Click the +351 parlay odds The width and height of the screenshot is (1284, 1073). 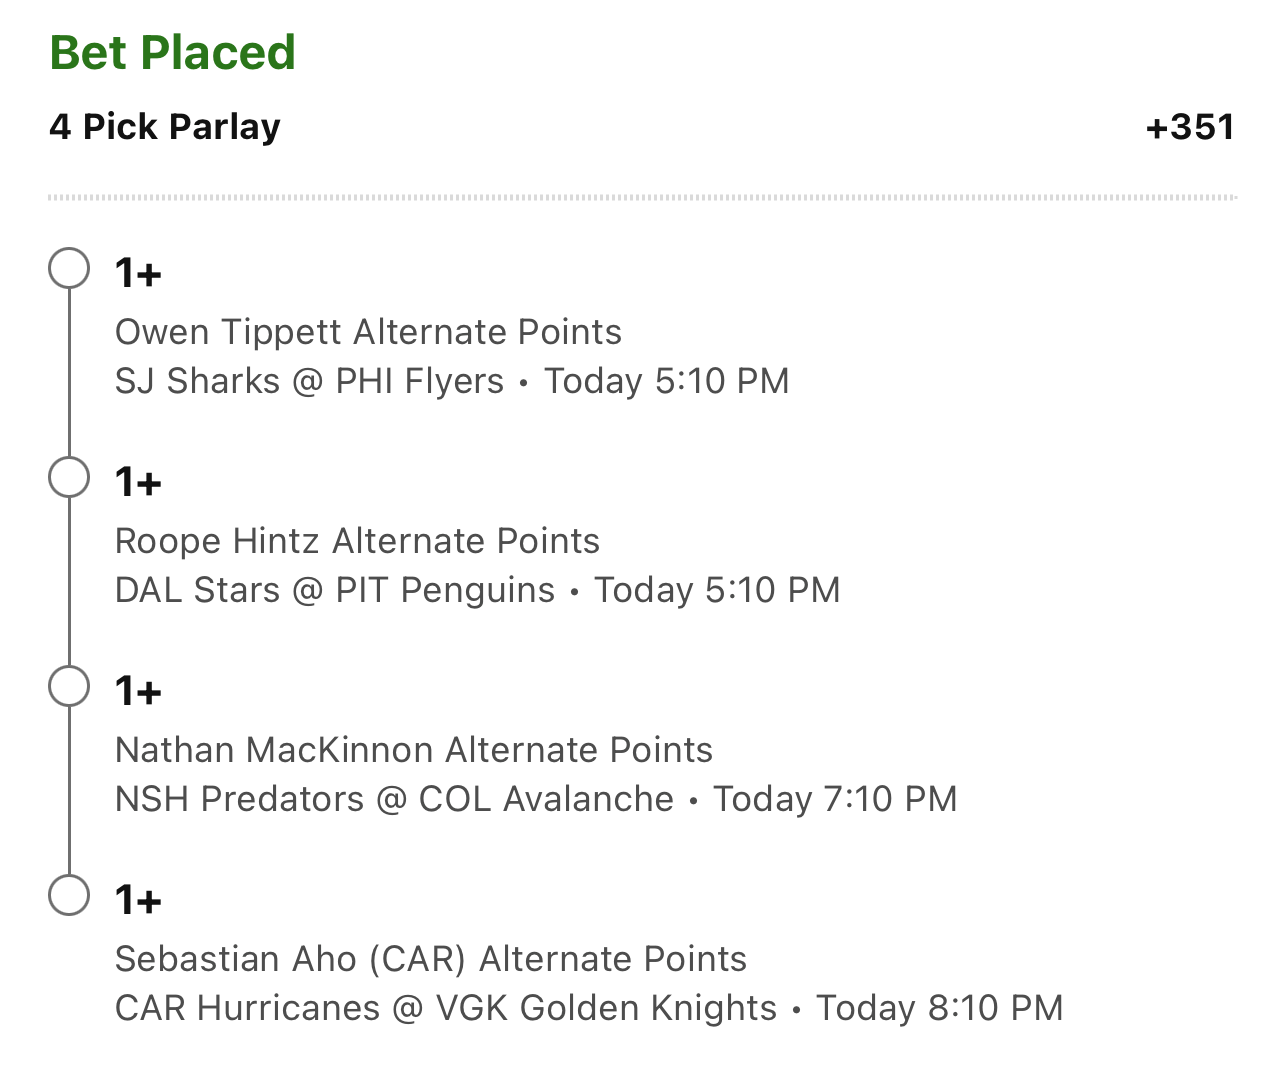click(x=1190, y=127)
